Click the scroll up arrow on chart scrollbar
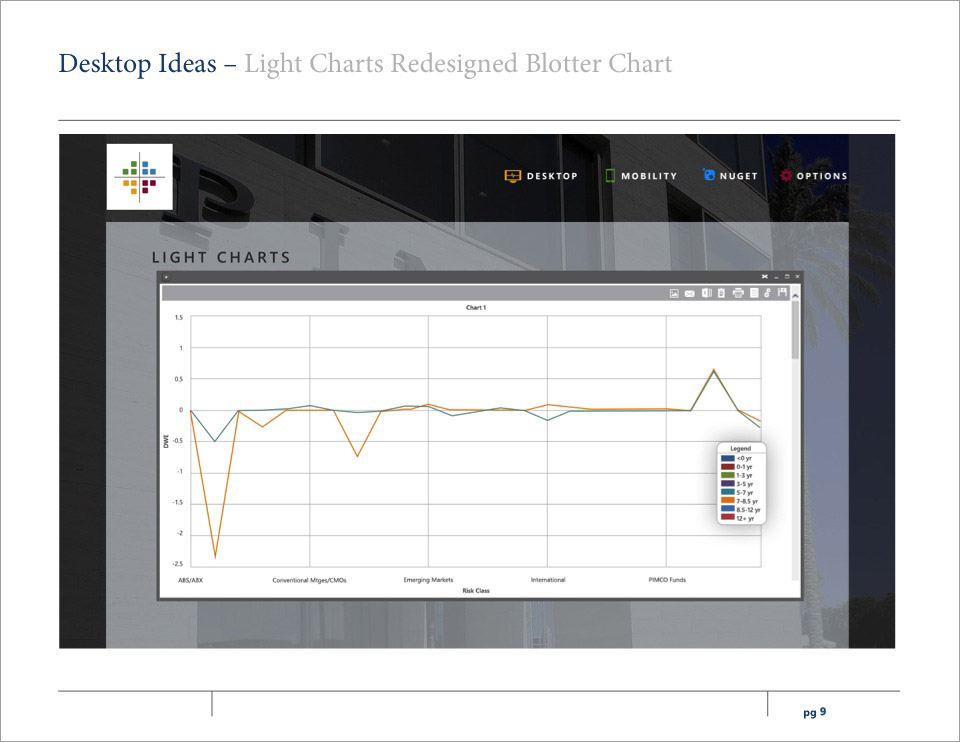The width and height of the screenshot is (960, 742). (x=795, y=294)
